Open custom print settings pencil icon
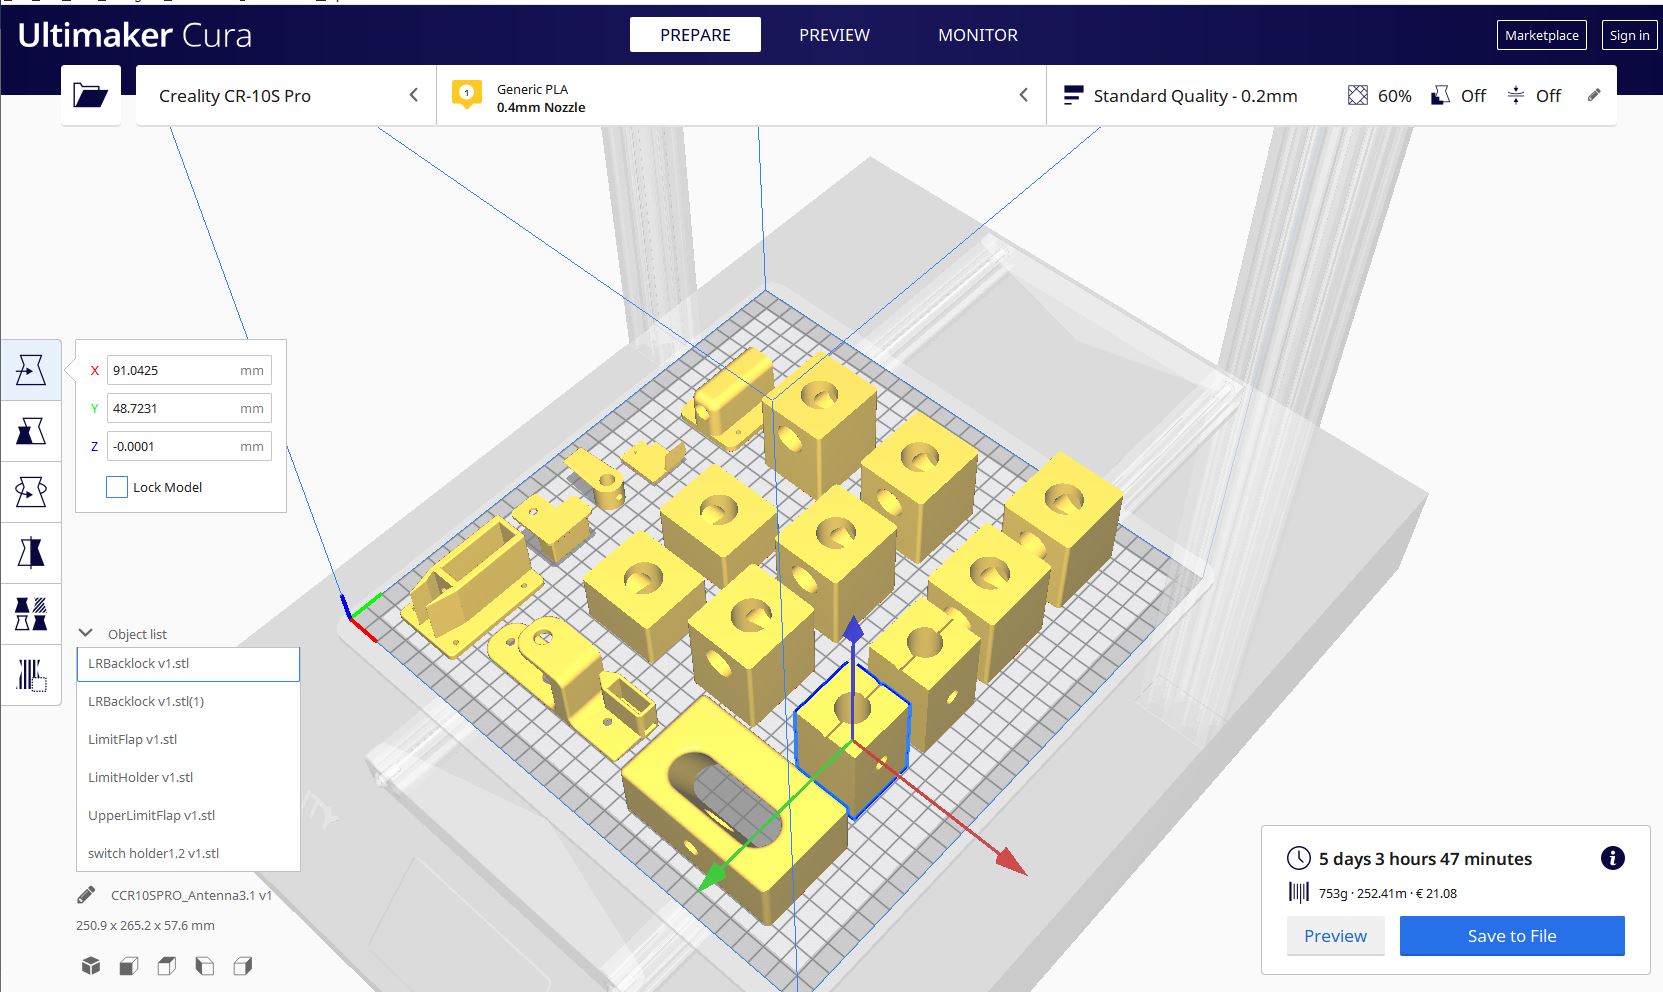Viewport: 1663px width, 992px height. 1594,96
